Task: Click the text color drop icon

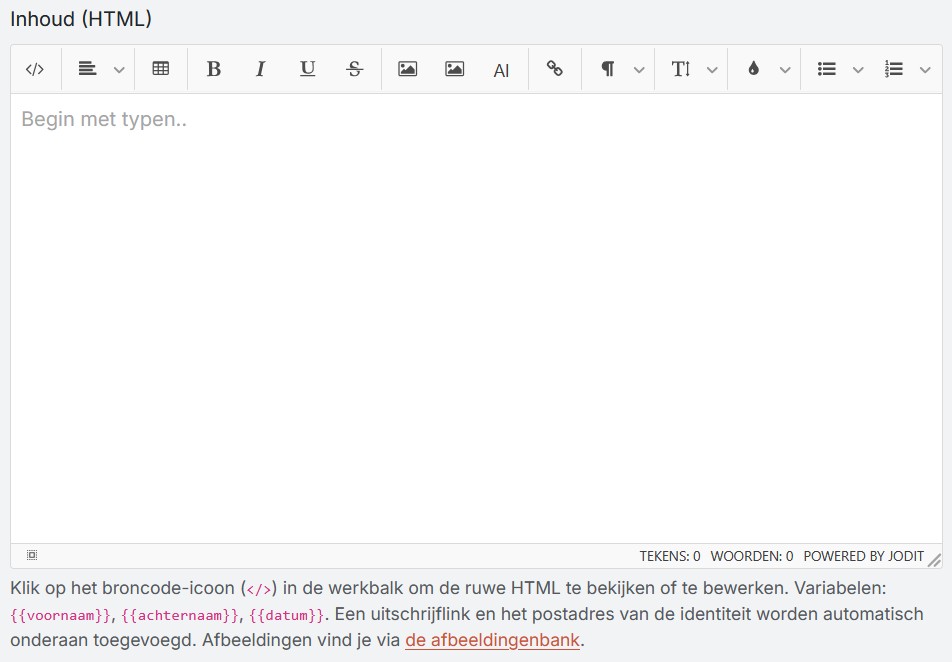Action: [753, 69]
